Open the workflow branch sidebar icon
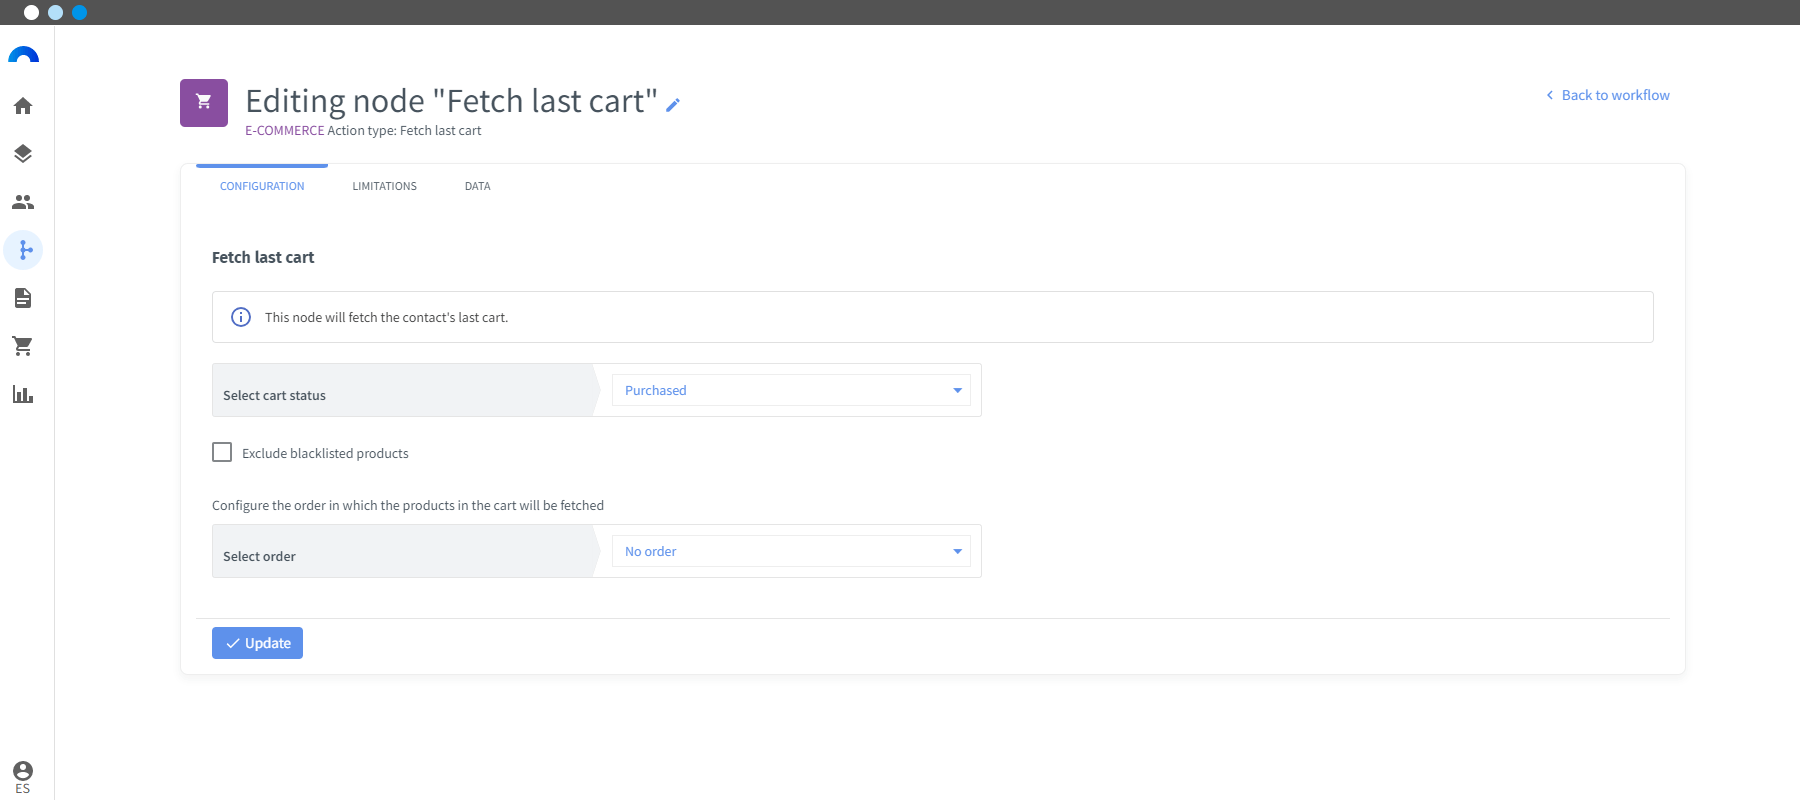 [x=23, y=250]
